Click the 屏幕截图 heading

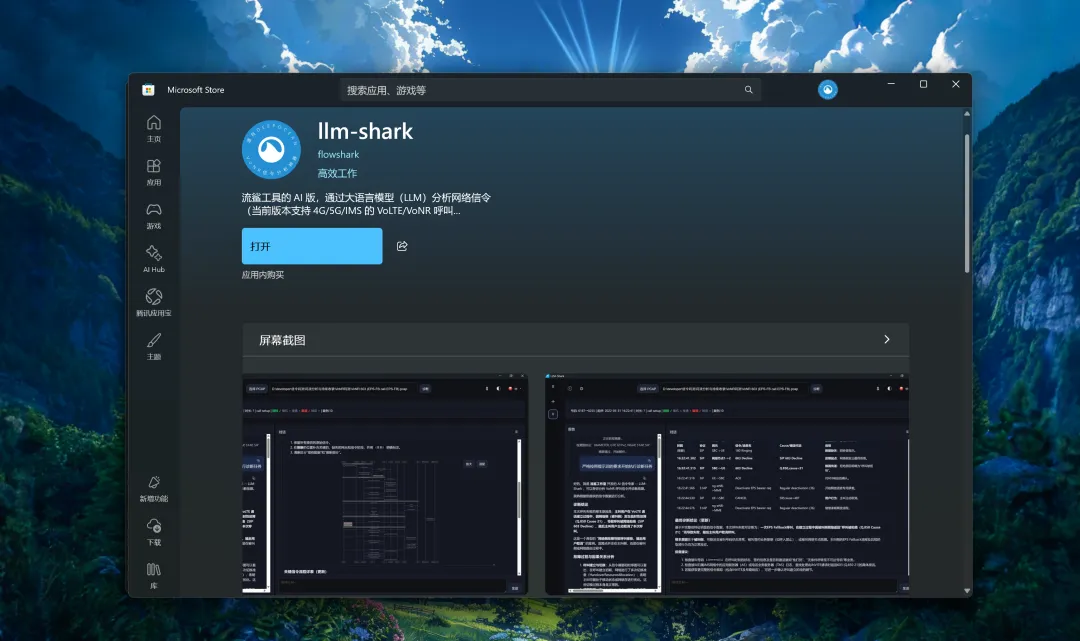coord(282,340)
